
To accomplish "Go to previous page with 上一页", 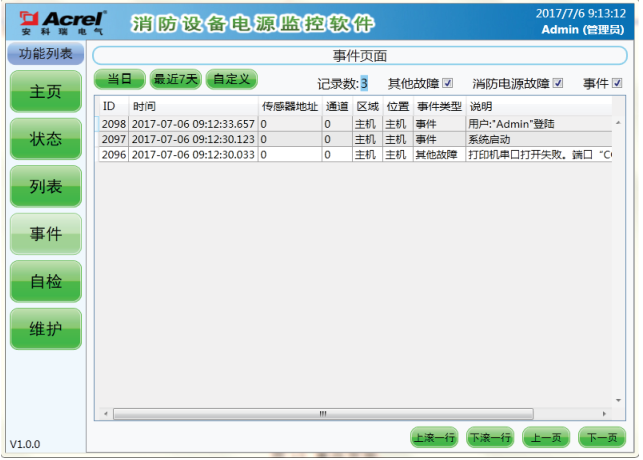I will 546,437.
